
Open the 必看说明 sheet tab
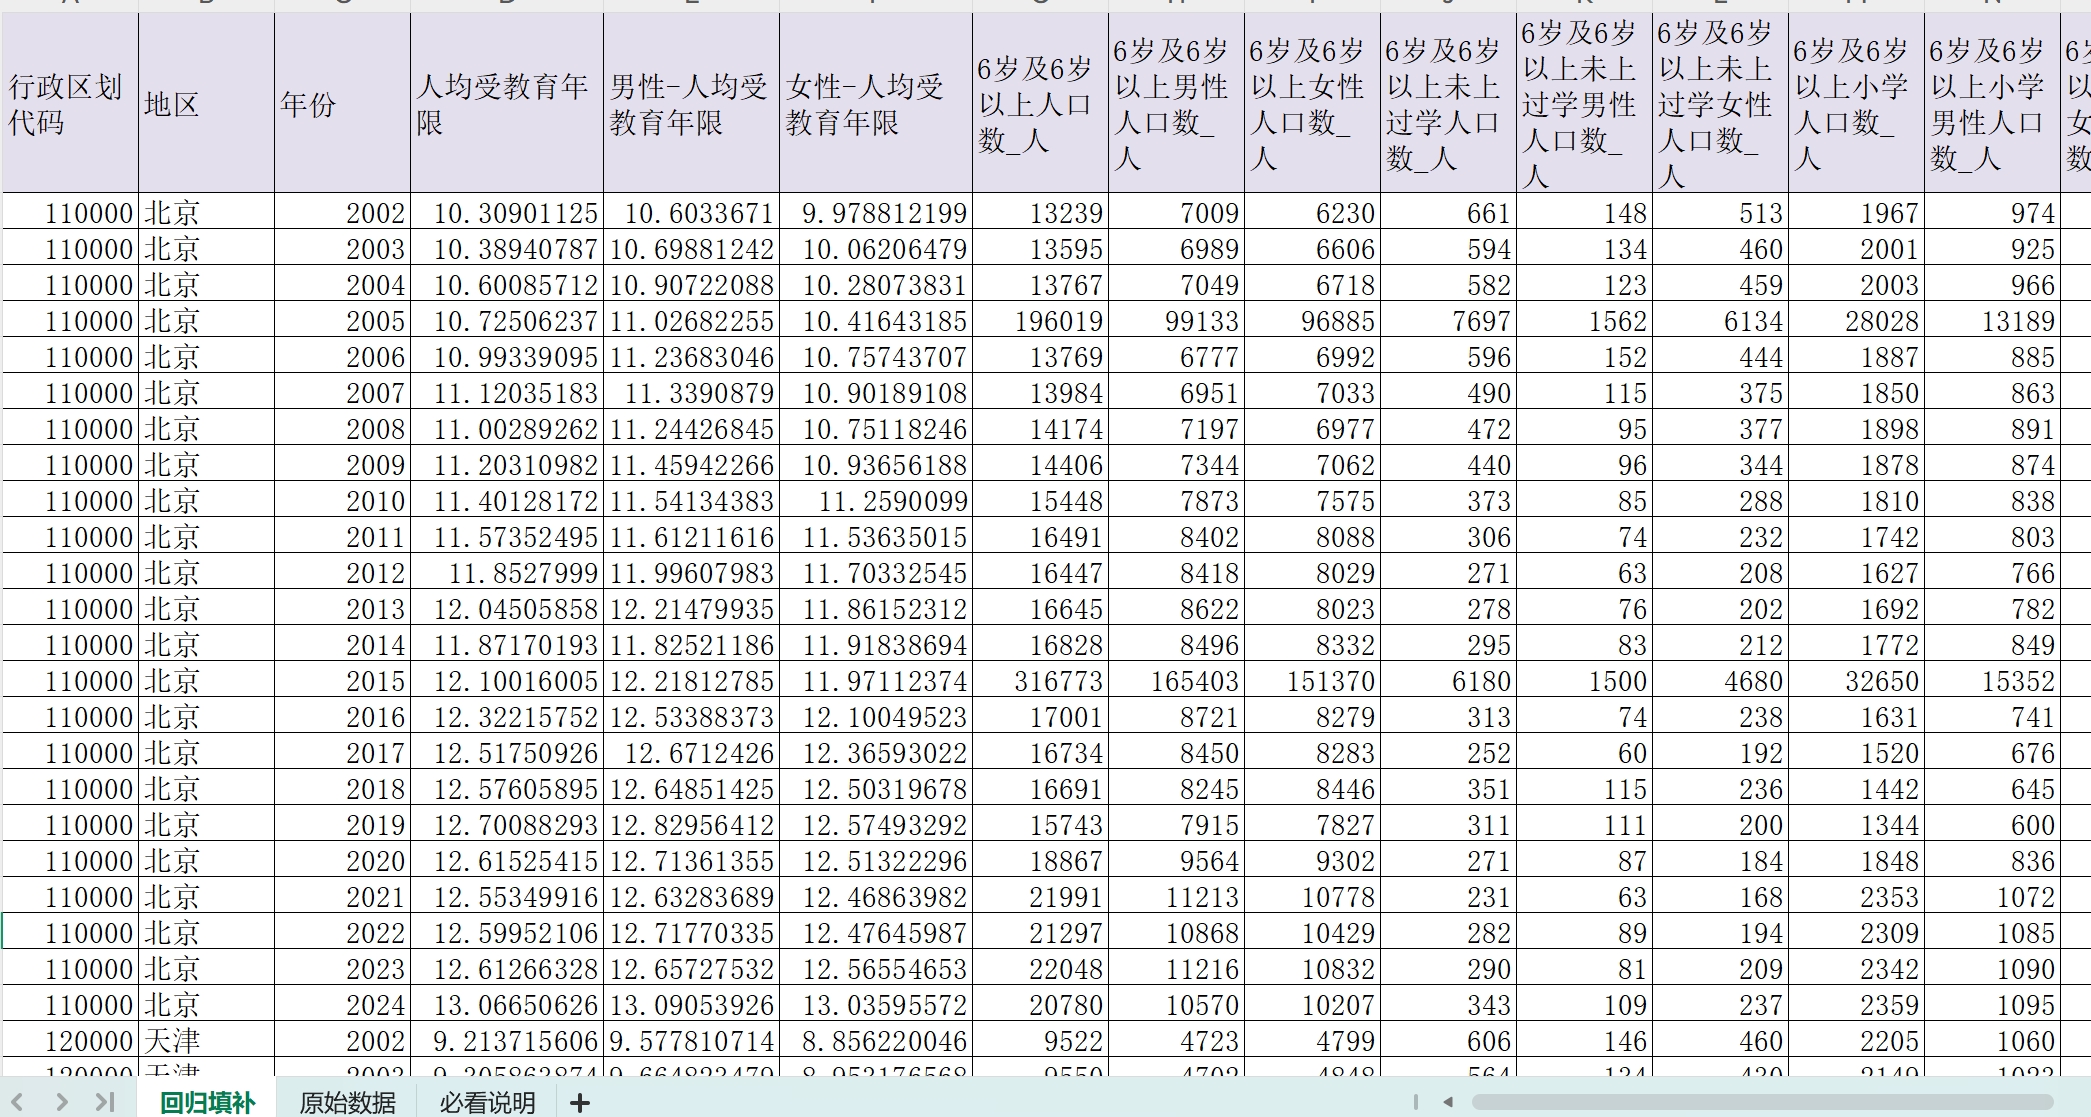pos(487,1103)
